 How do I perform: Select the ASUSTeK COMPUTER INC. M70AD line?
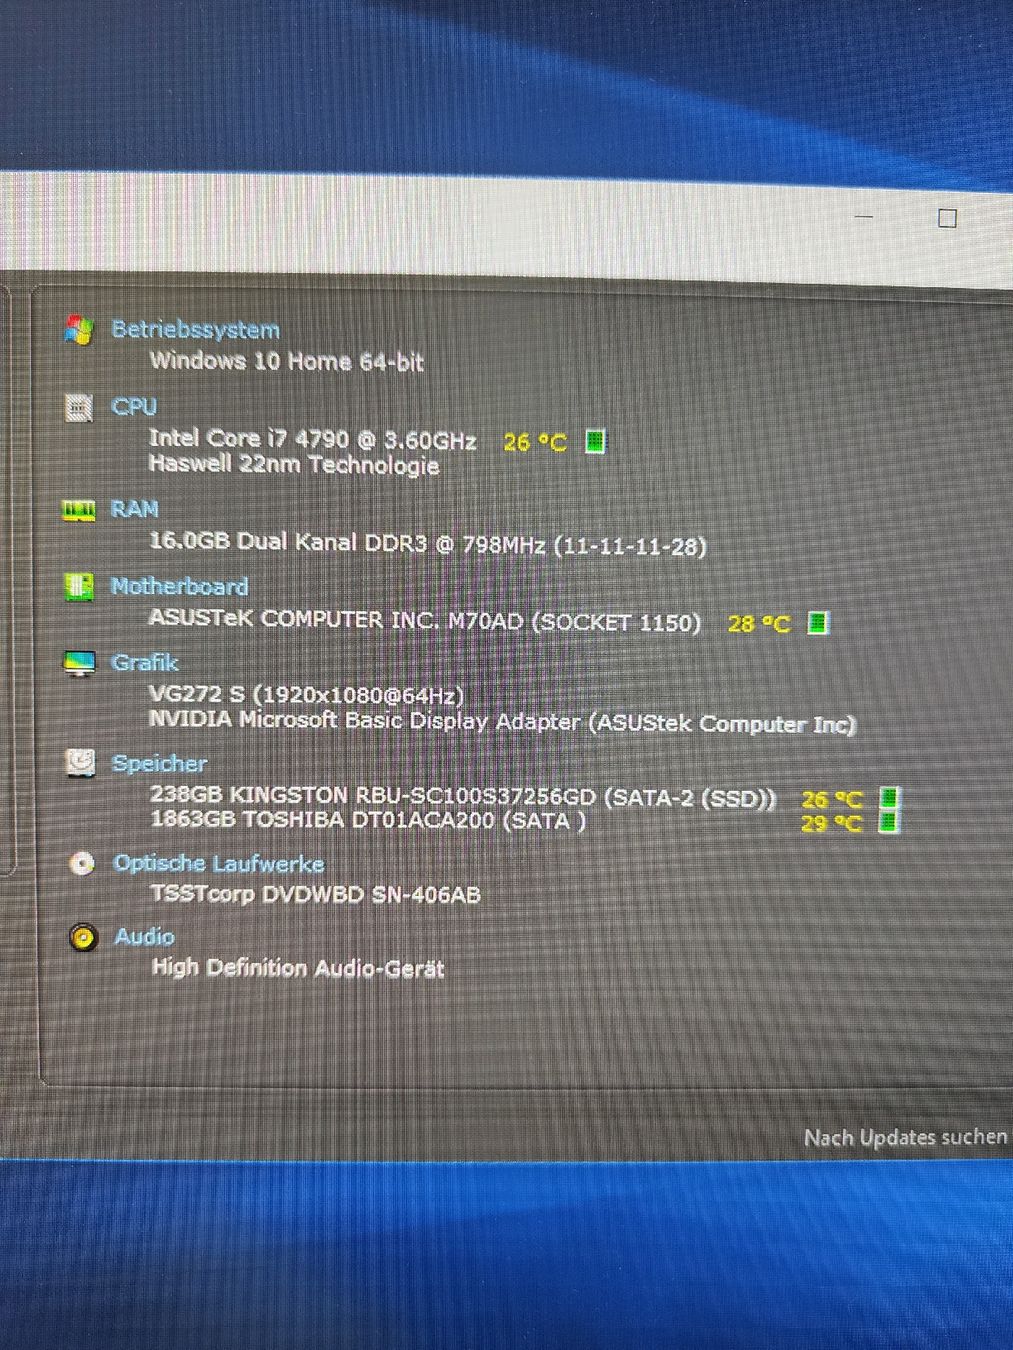[x=425, y=620]
